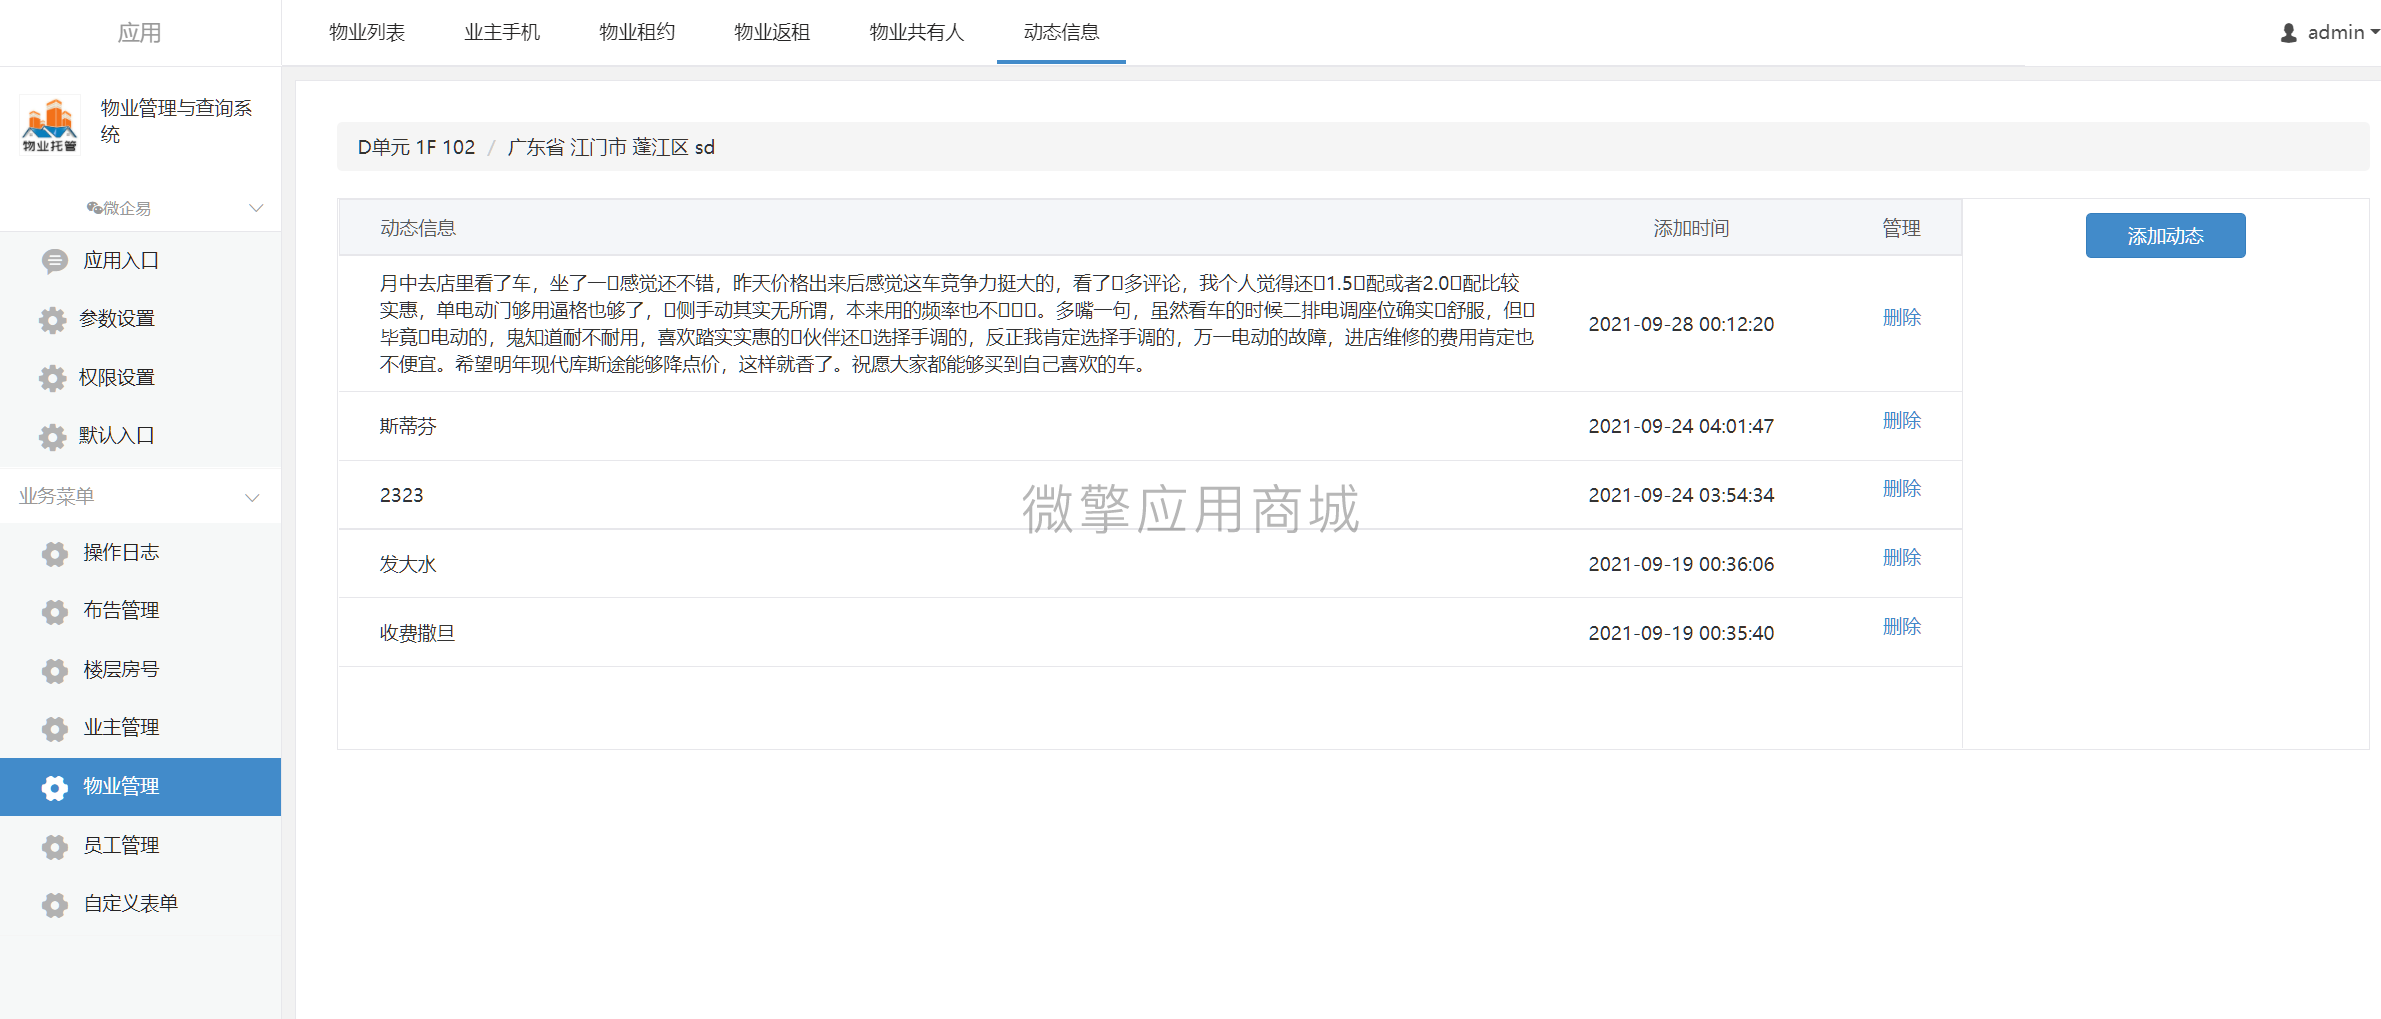Click the gear icon beside 物业管理

(55, 788)
